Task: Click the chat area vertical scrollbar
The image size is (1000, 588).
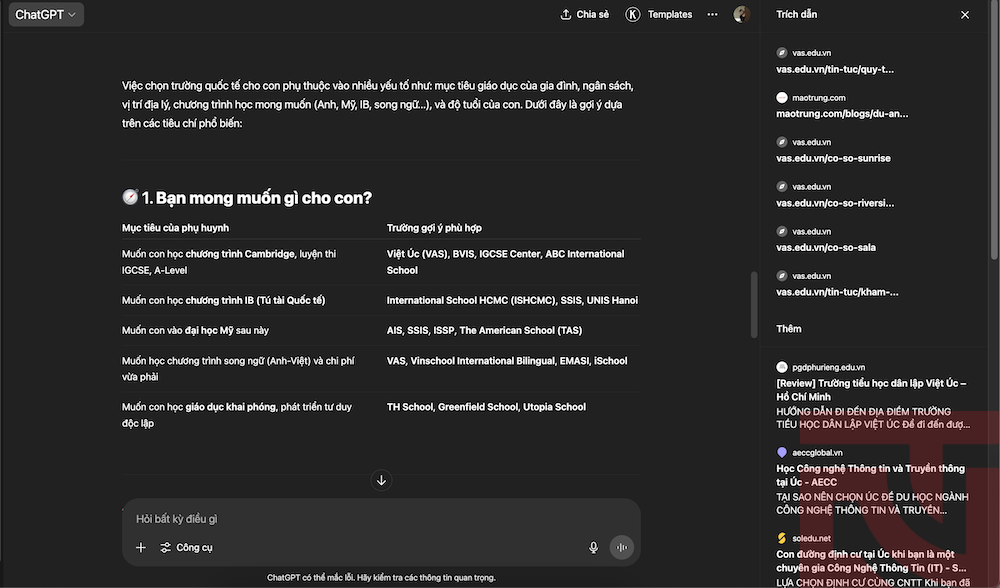Action: click(753, 305)
